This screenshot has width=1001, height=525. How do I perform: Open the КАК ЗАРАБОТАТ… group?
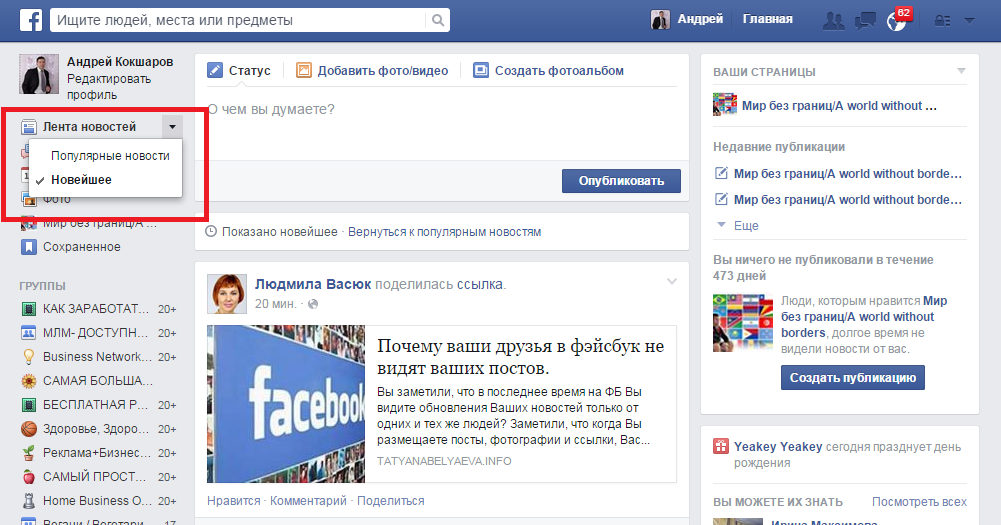[x=98, y=309]
